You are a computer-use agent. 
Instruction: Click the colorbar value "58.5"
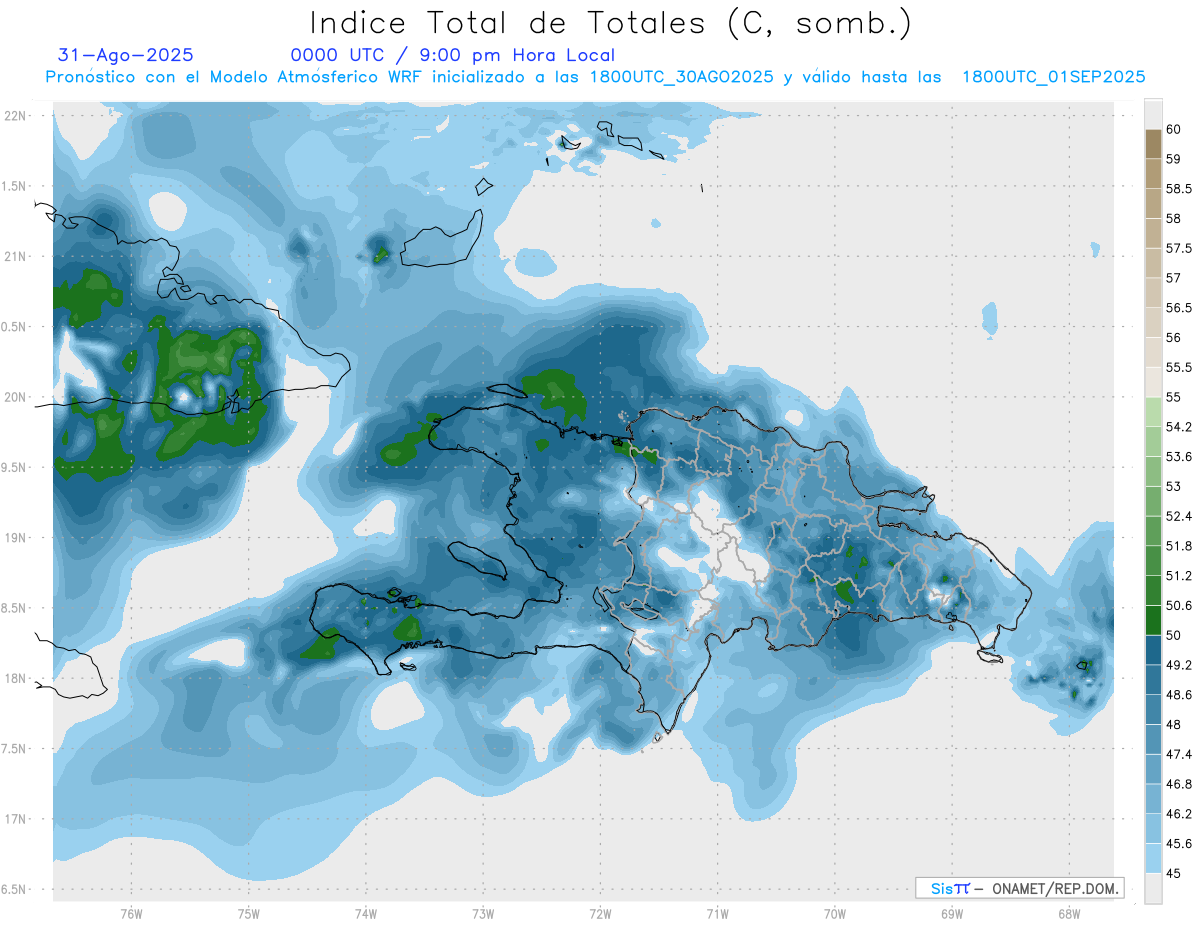(x=1180, y=189)
